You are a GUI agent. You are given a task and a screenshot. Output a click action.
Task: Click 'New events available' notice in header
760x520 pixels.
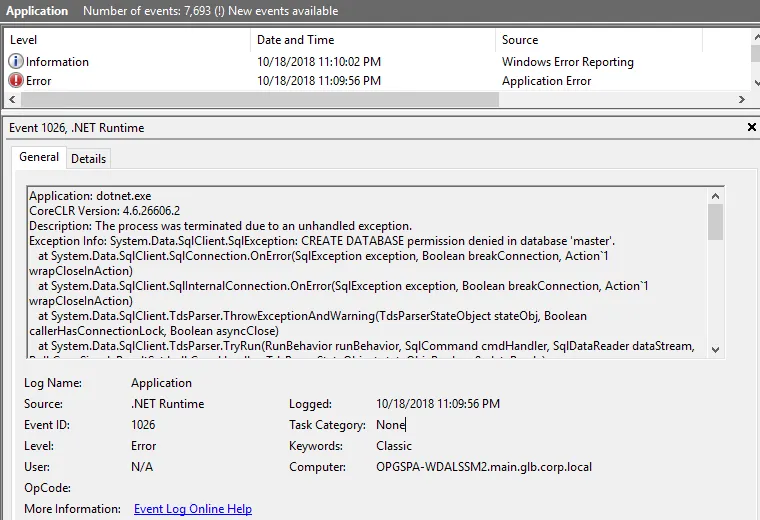coord(283,11)
